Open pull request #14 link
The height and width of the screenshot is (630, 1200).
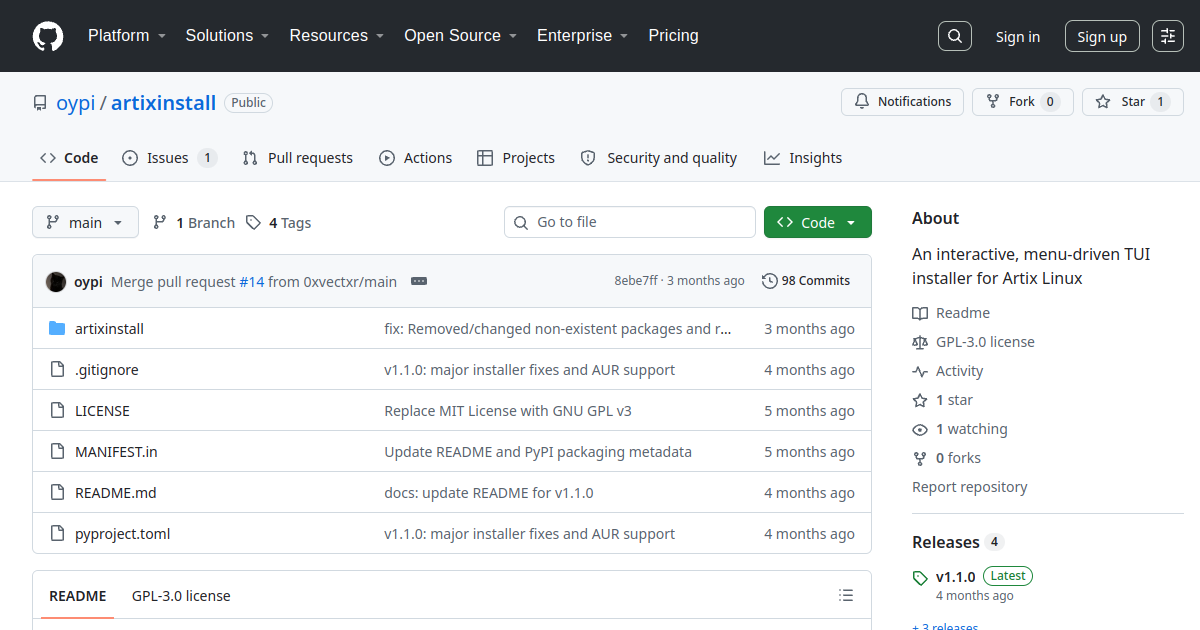pos(252,282)
